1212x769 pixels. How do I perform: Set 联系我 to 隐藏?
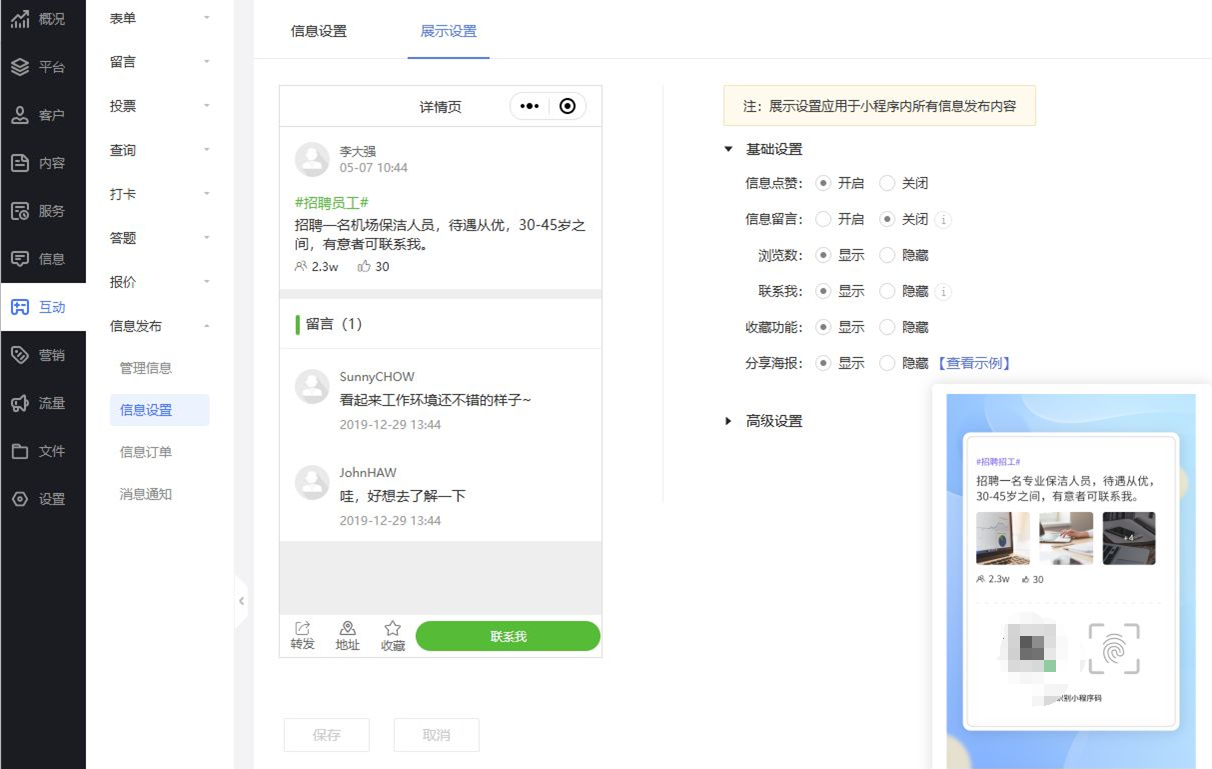pyautogui.click(x=887, y=292)
